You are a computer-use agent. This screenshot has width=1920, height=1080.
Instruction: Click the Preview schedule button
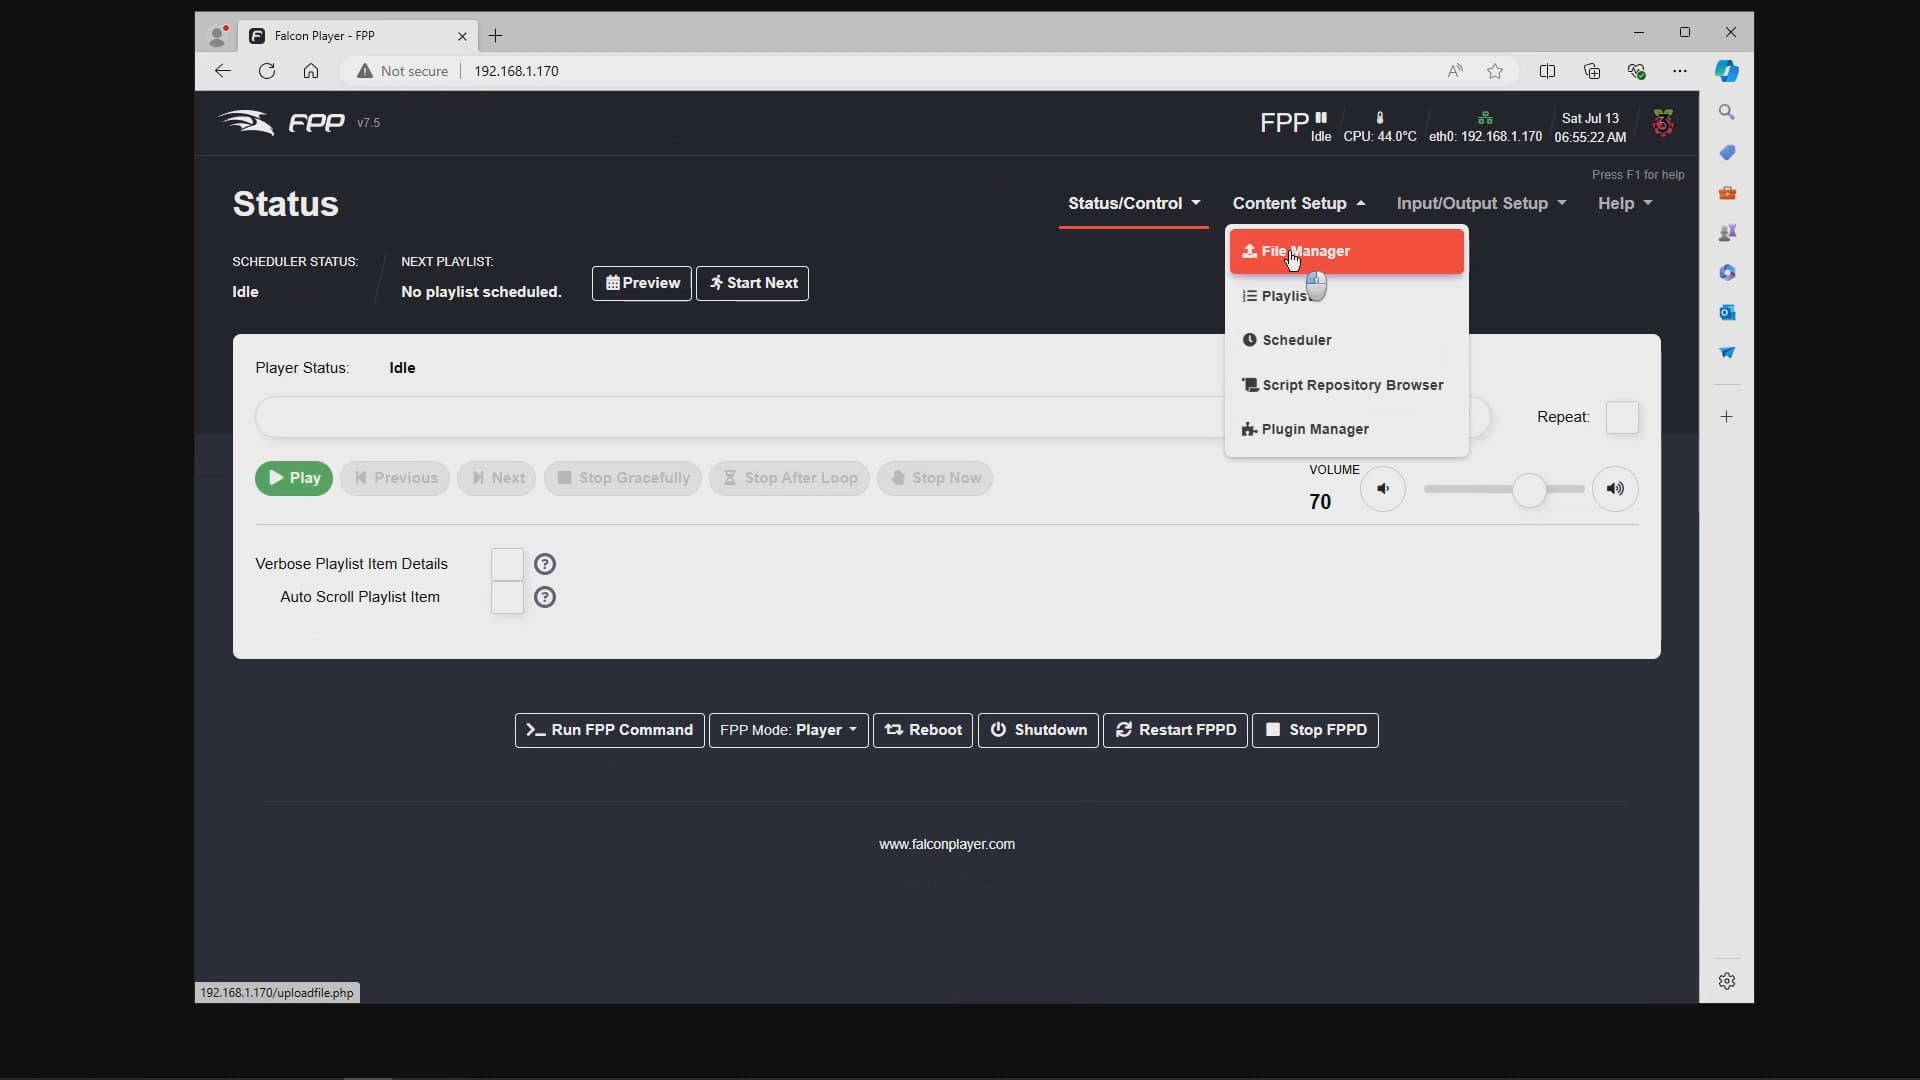point(641,283)
